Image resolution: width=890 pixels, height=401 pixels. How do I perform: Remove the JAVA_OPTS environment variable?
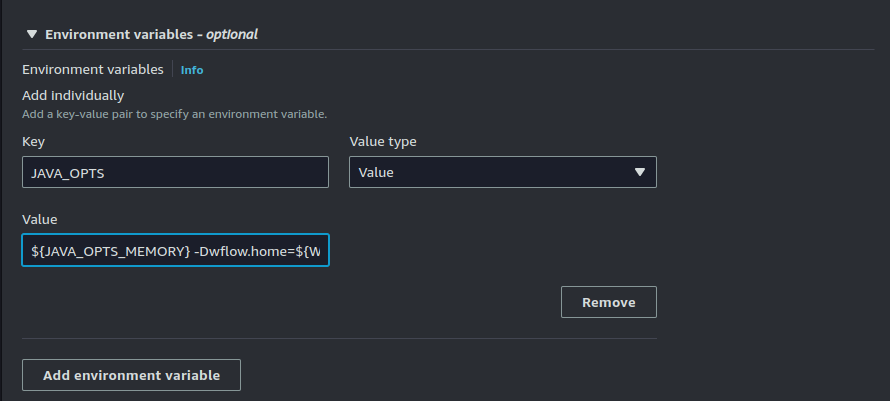[x=608, y=302]
